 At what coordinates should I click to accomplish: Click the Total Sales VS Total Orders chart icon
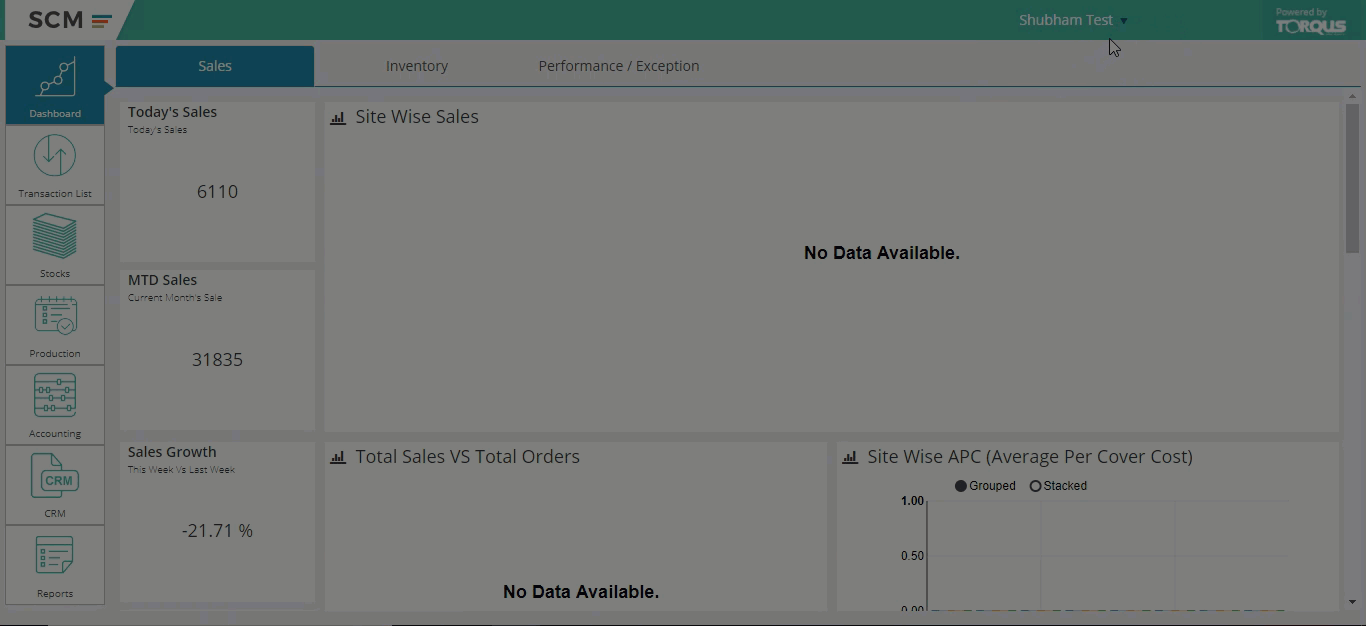338,458
